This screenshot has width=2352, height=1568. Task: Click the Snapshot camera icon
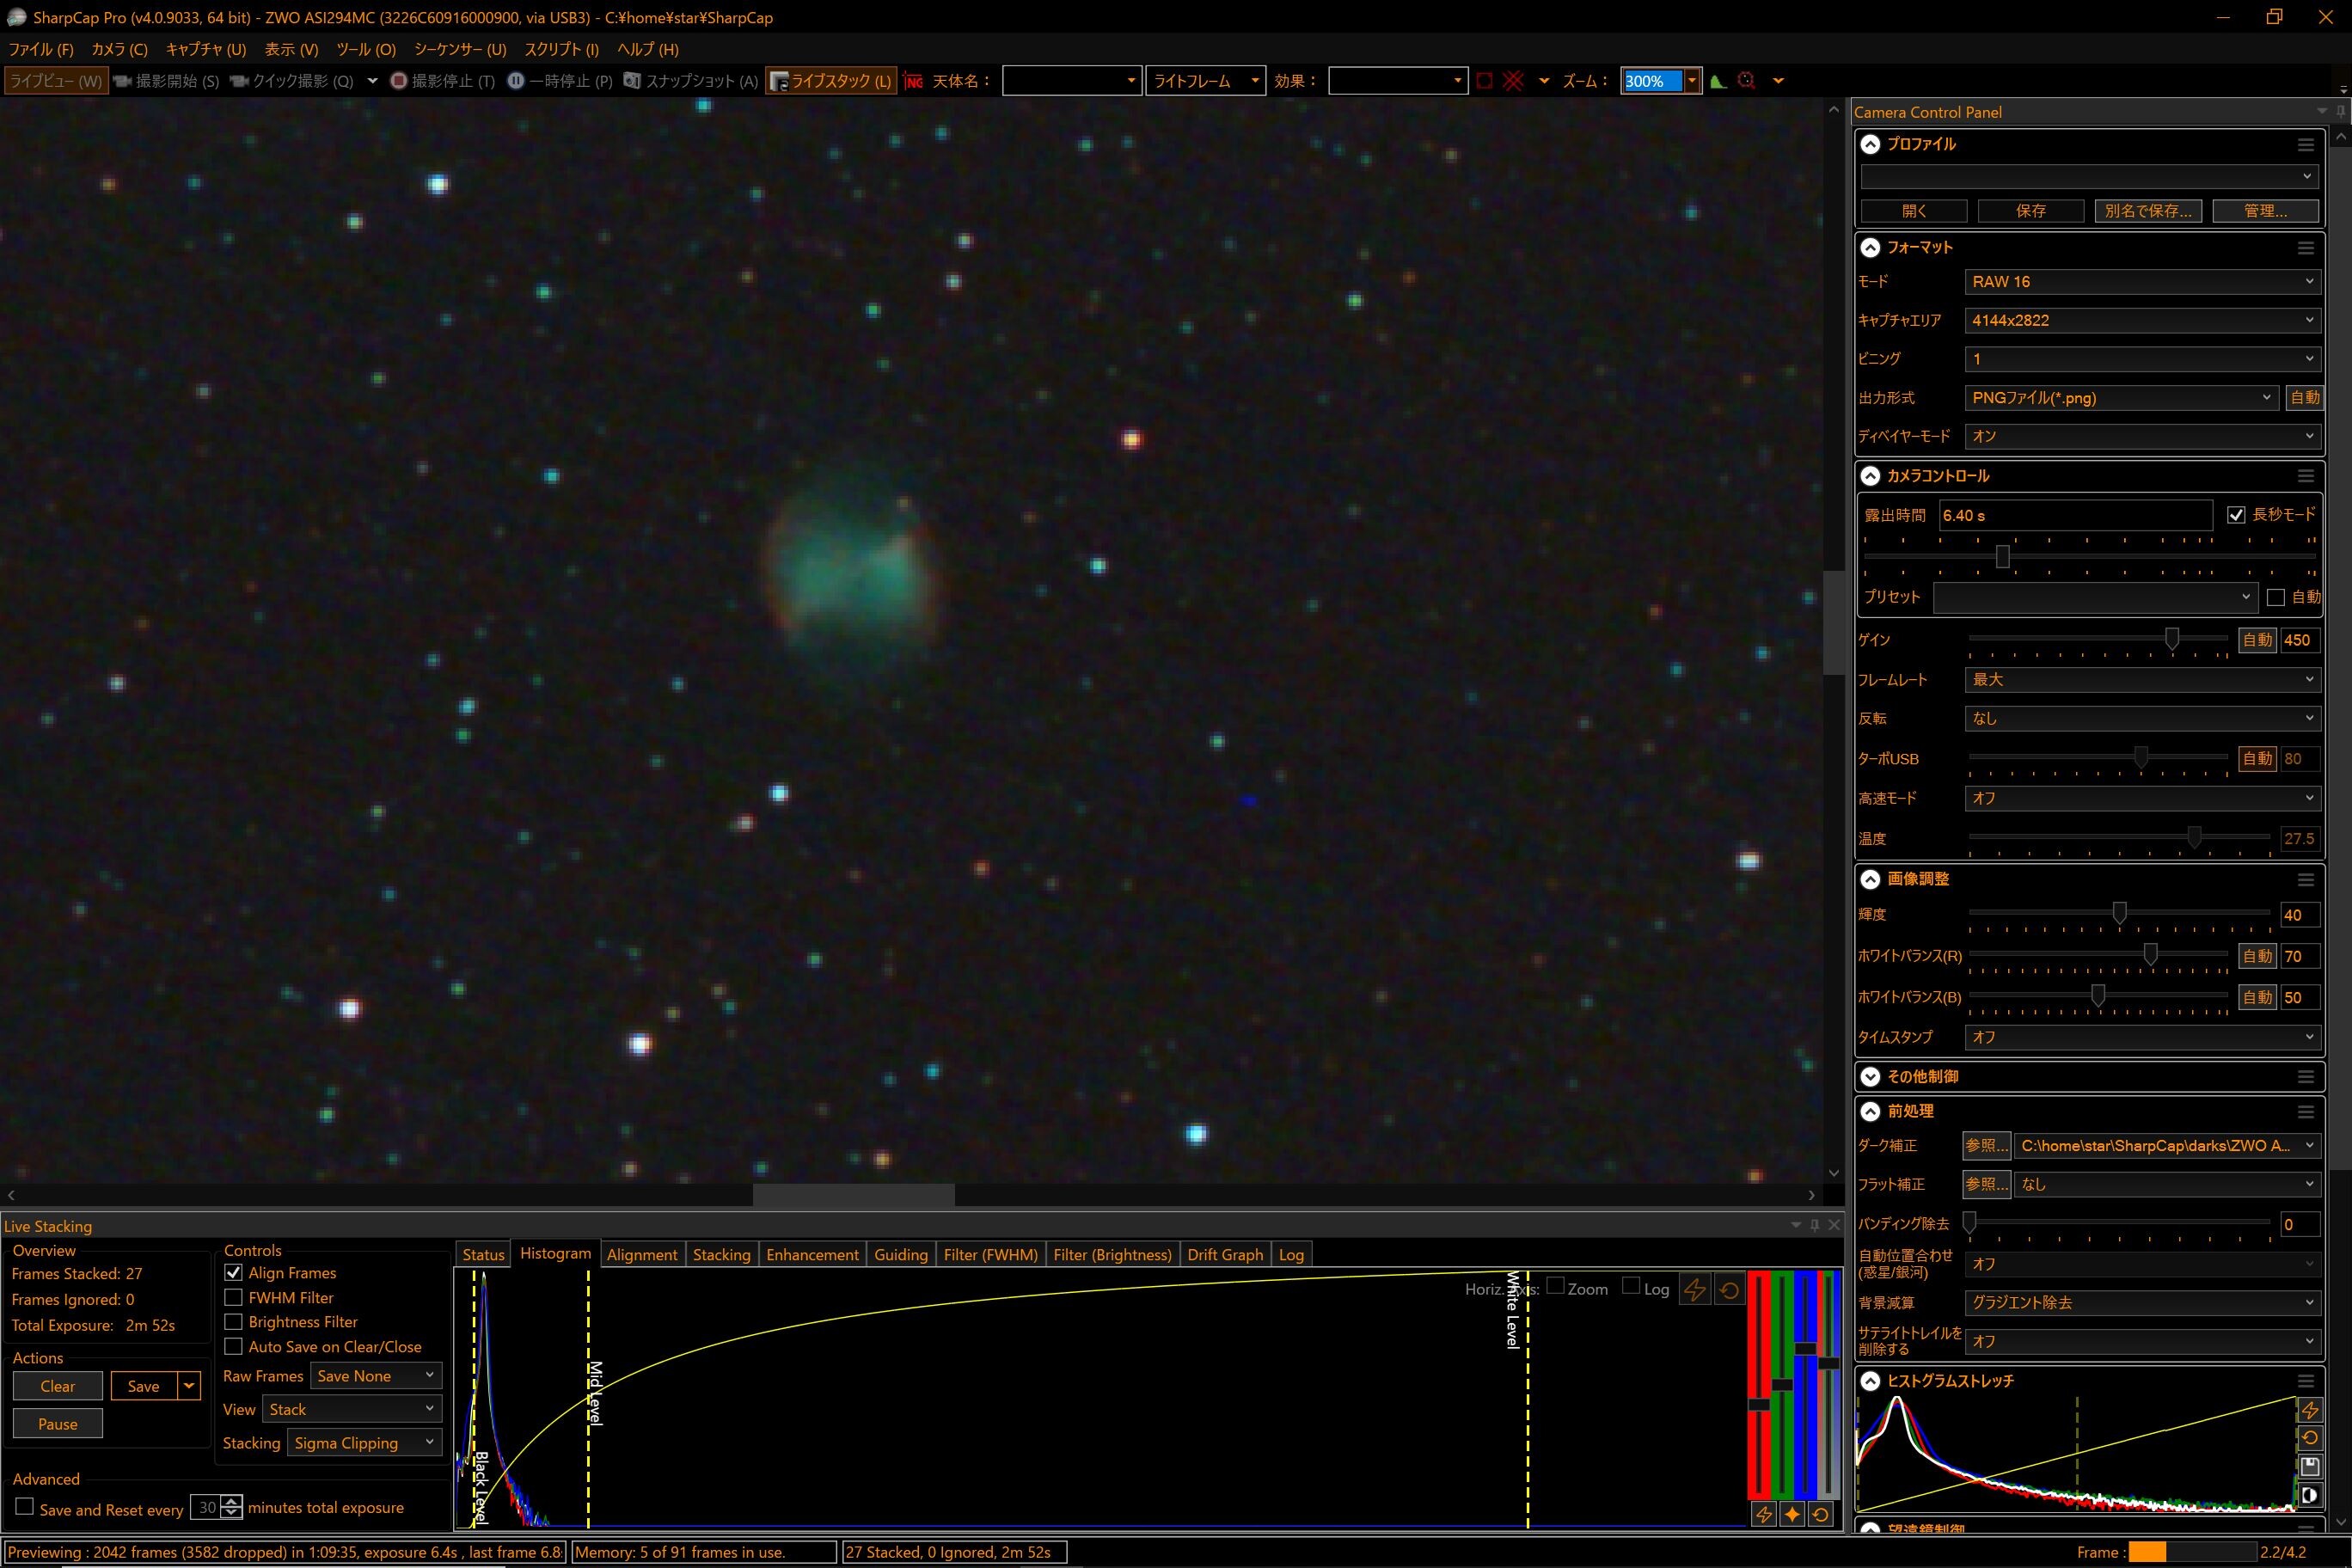tap(632, 81)
